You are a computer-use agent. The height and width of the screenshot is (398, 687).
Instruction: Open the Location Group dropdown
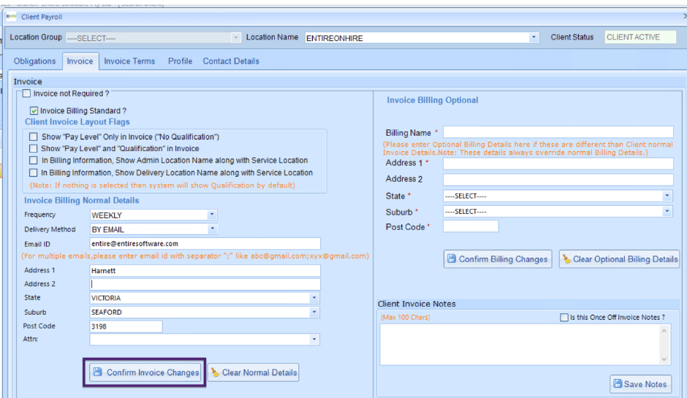coord(236,38)
